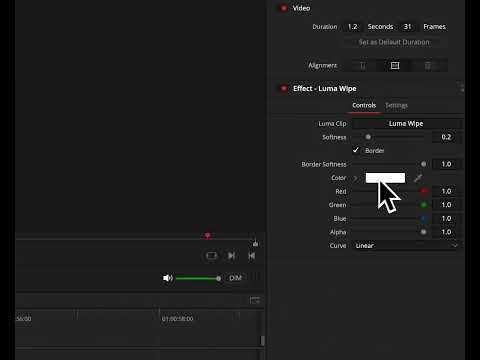The height and width of the screenshot is (360, 480).
Task: Switch to the Settings tab
Action: (396, 105)
